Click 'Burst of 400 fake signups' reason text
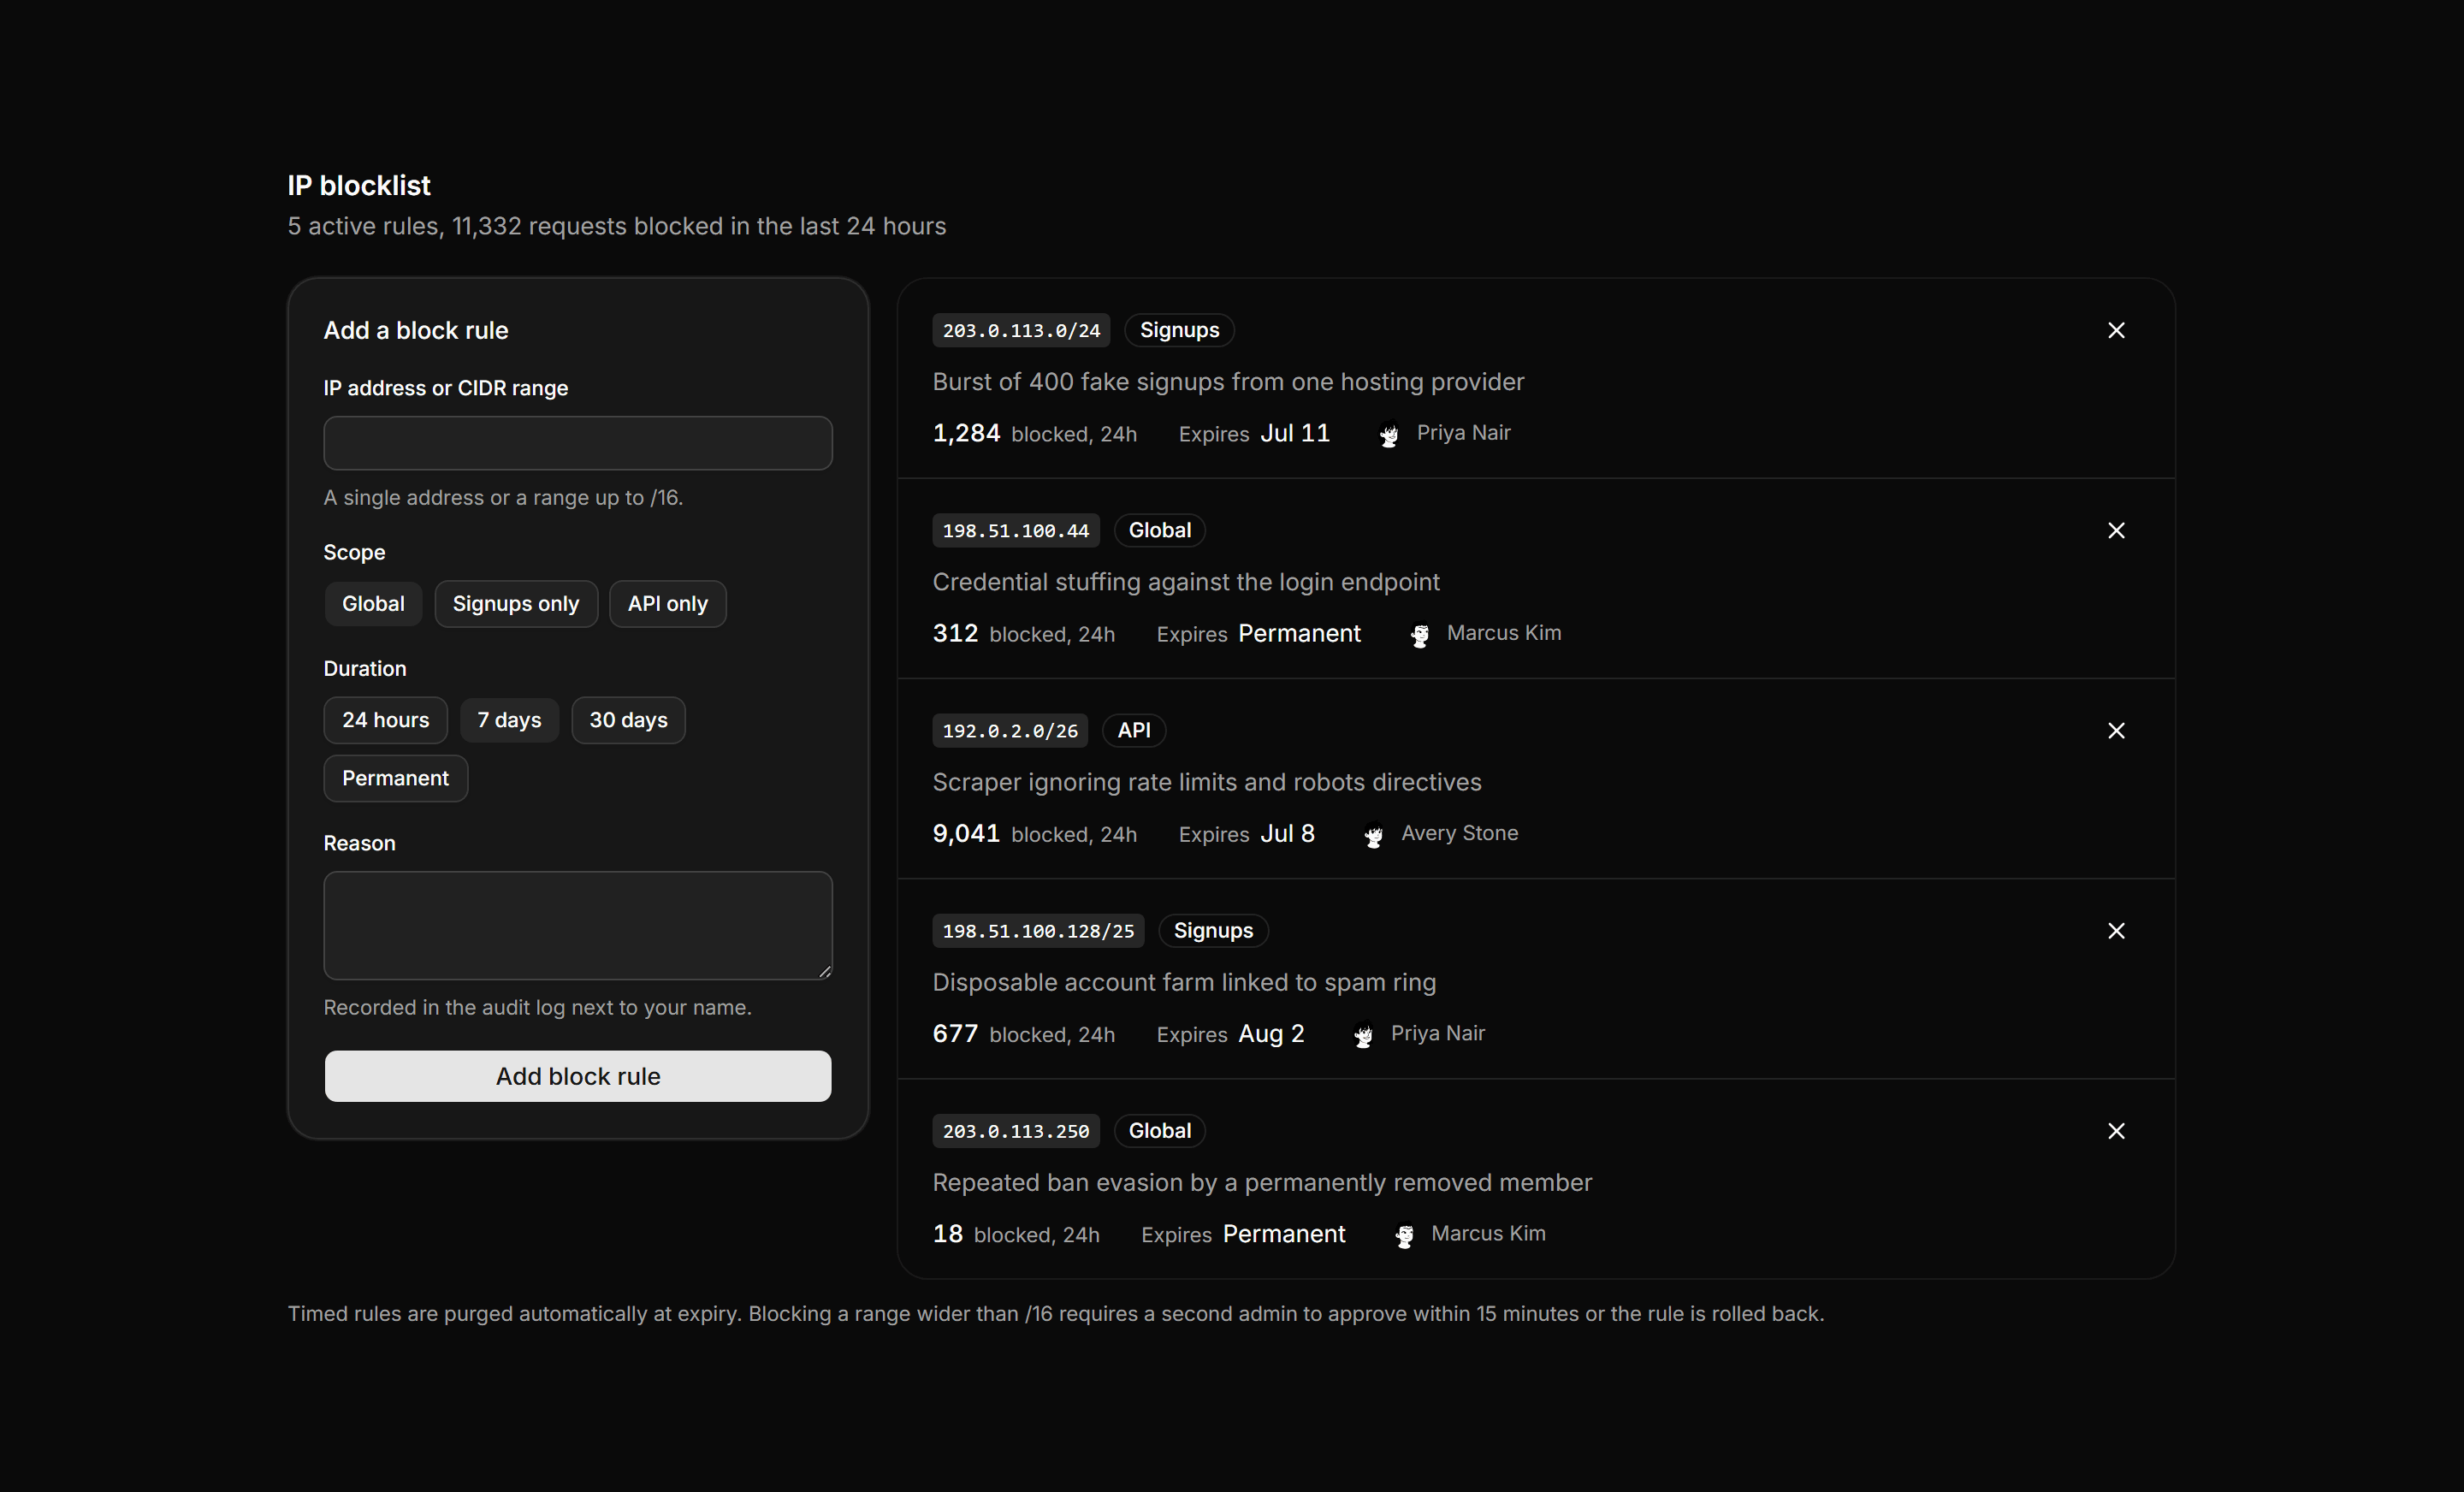 coord(1228,382)
